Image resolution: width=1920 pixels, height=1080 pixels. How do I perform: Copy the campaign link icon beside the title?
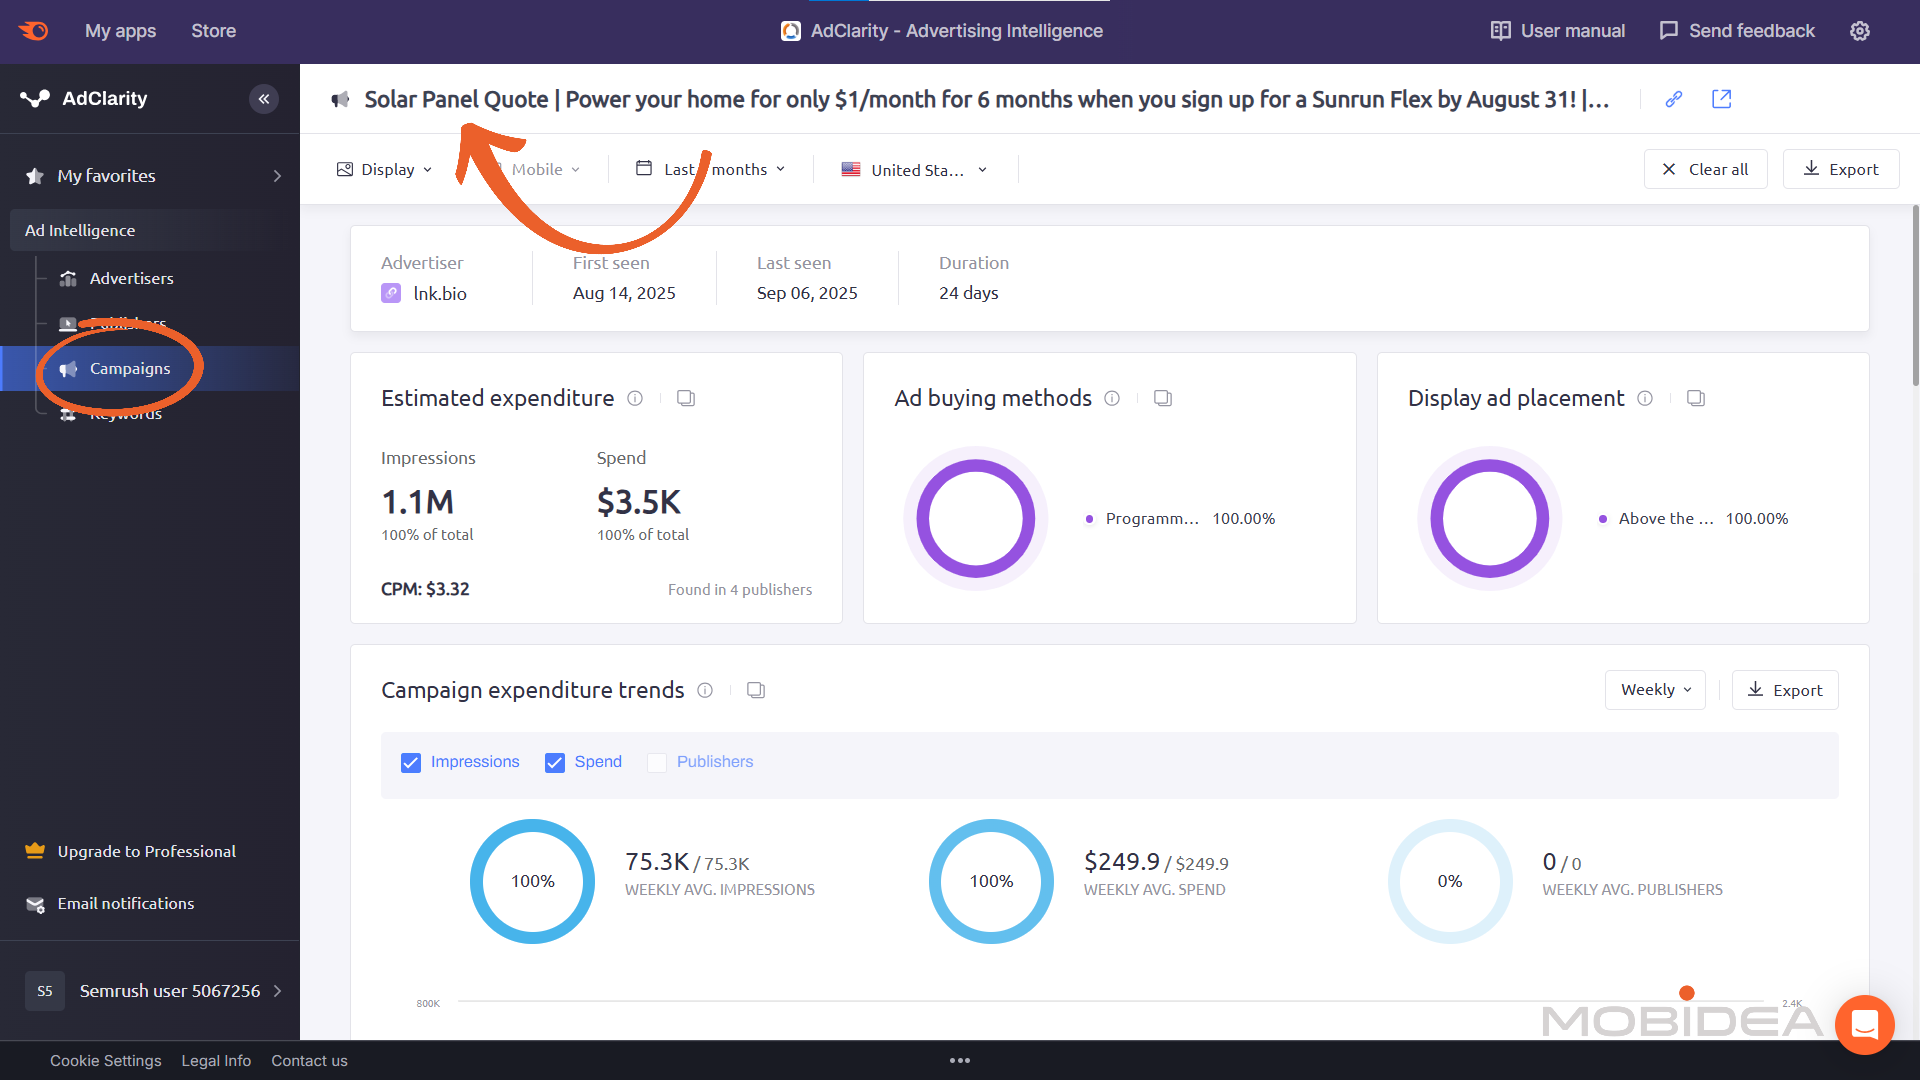(1674, 99)
